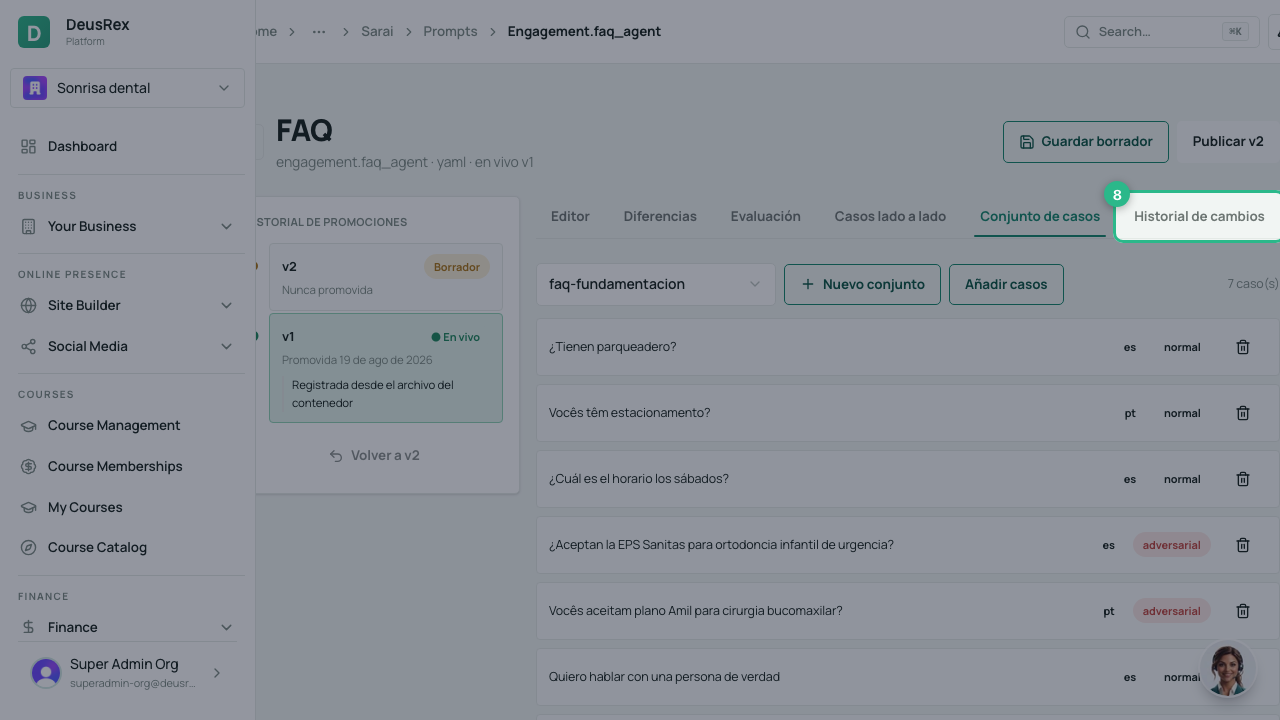Click the My Courses cap icon
The height and width of the screenshot is (720, 1280).
pos(28,507)
